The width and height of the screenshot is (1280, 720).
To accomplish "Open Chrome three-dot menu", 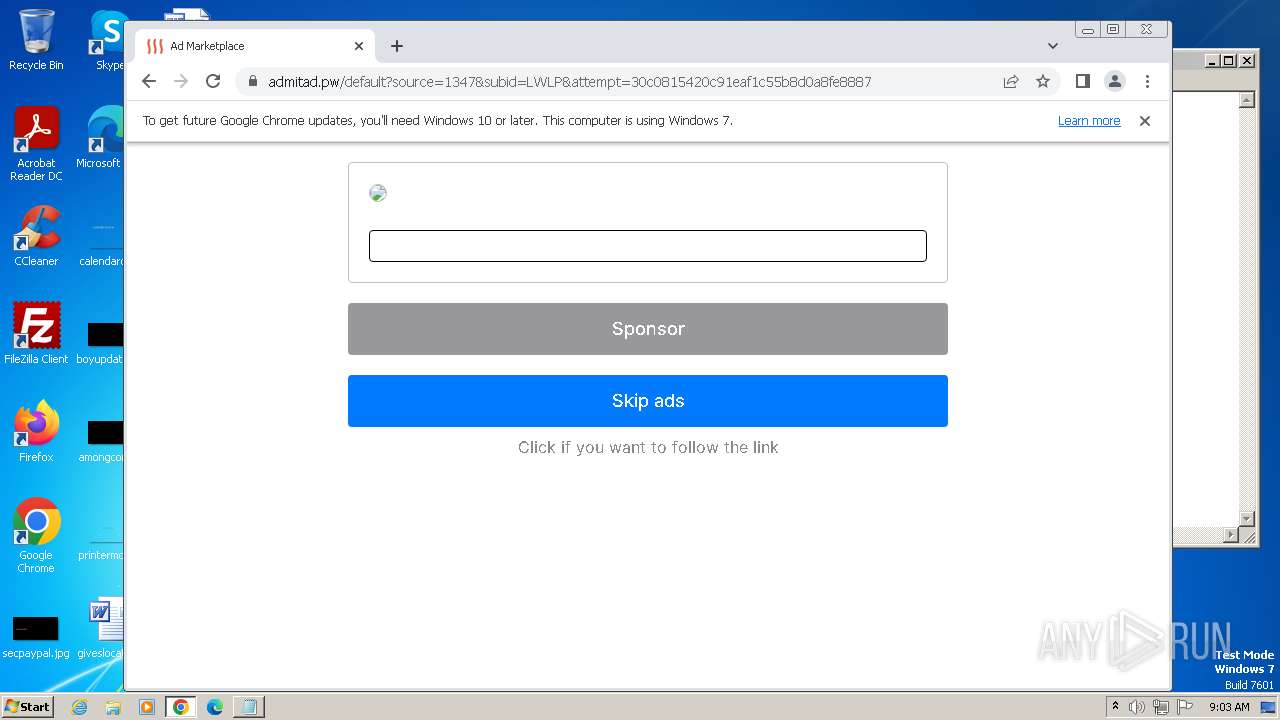I will point(1147,81).
